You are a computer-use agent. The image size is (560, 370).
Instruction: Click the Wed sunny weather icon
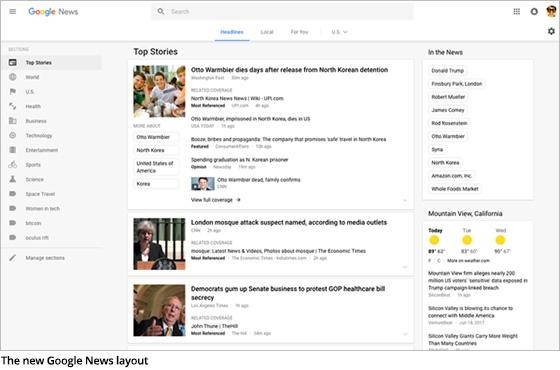tap(500, 240)
